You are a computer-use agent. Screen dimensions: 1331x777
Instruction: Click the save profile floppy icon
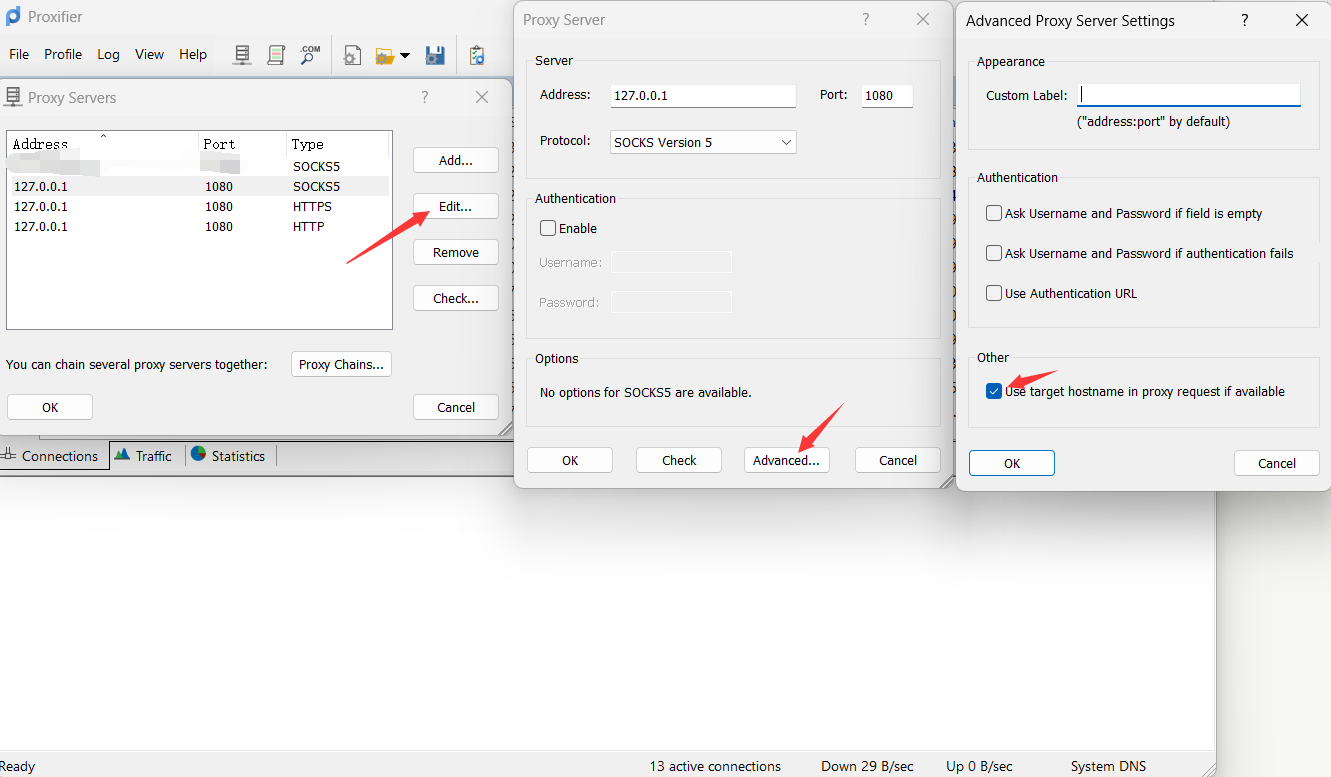coord(435,55)
